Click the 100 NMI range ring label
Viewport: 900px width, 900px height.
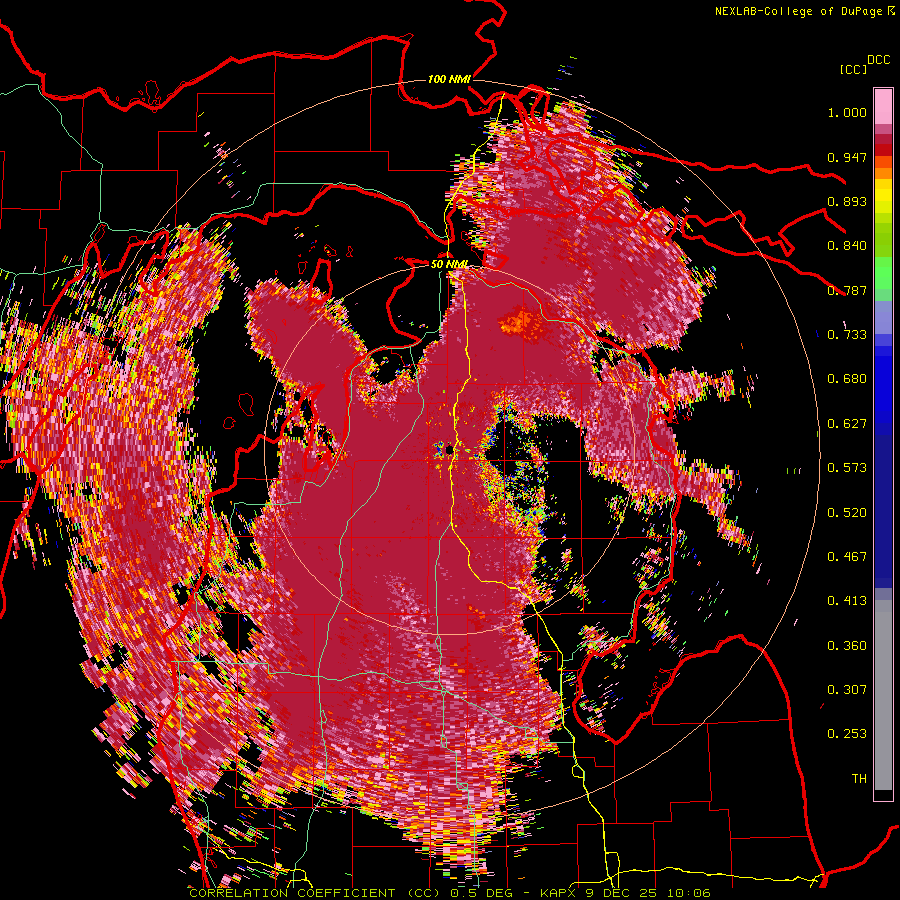point(449,79)
